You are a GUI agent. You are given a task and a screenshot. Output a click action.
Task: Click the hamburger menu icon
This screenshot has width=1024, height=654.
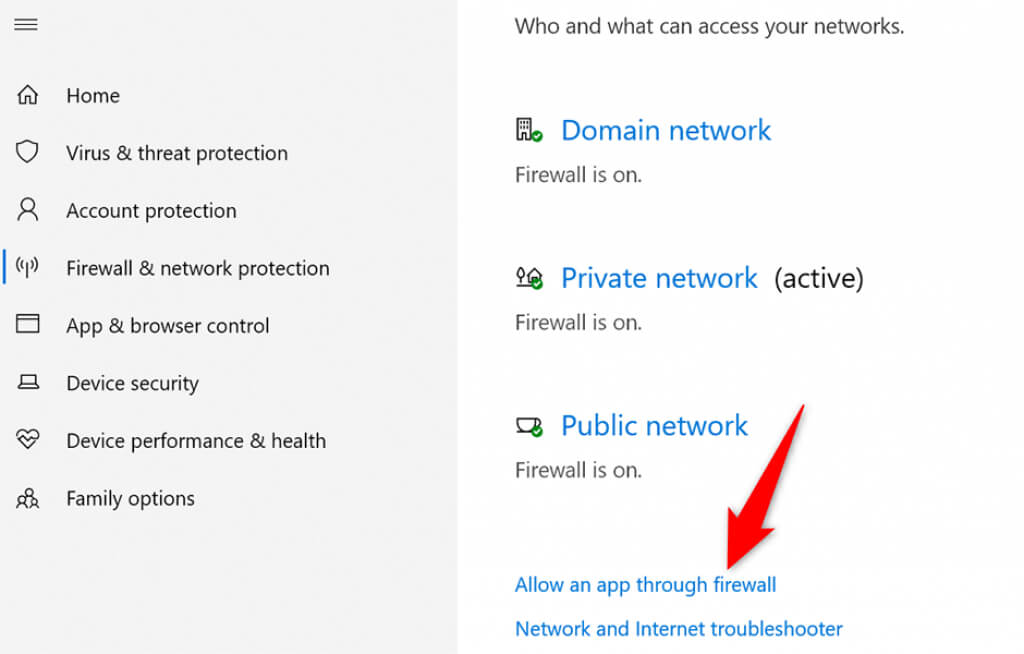(26, 25)
